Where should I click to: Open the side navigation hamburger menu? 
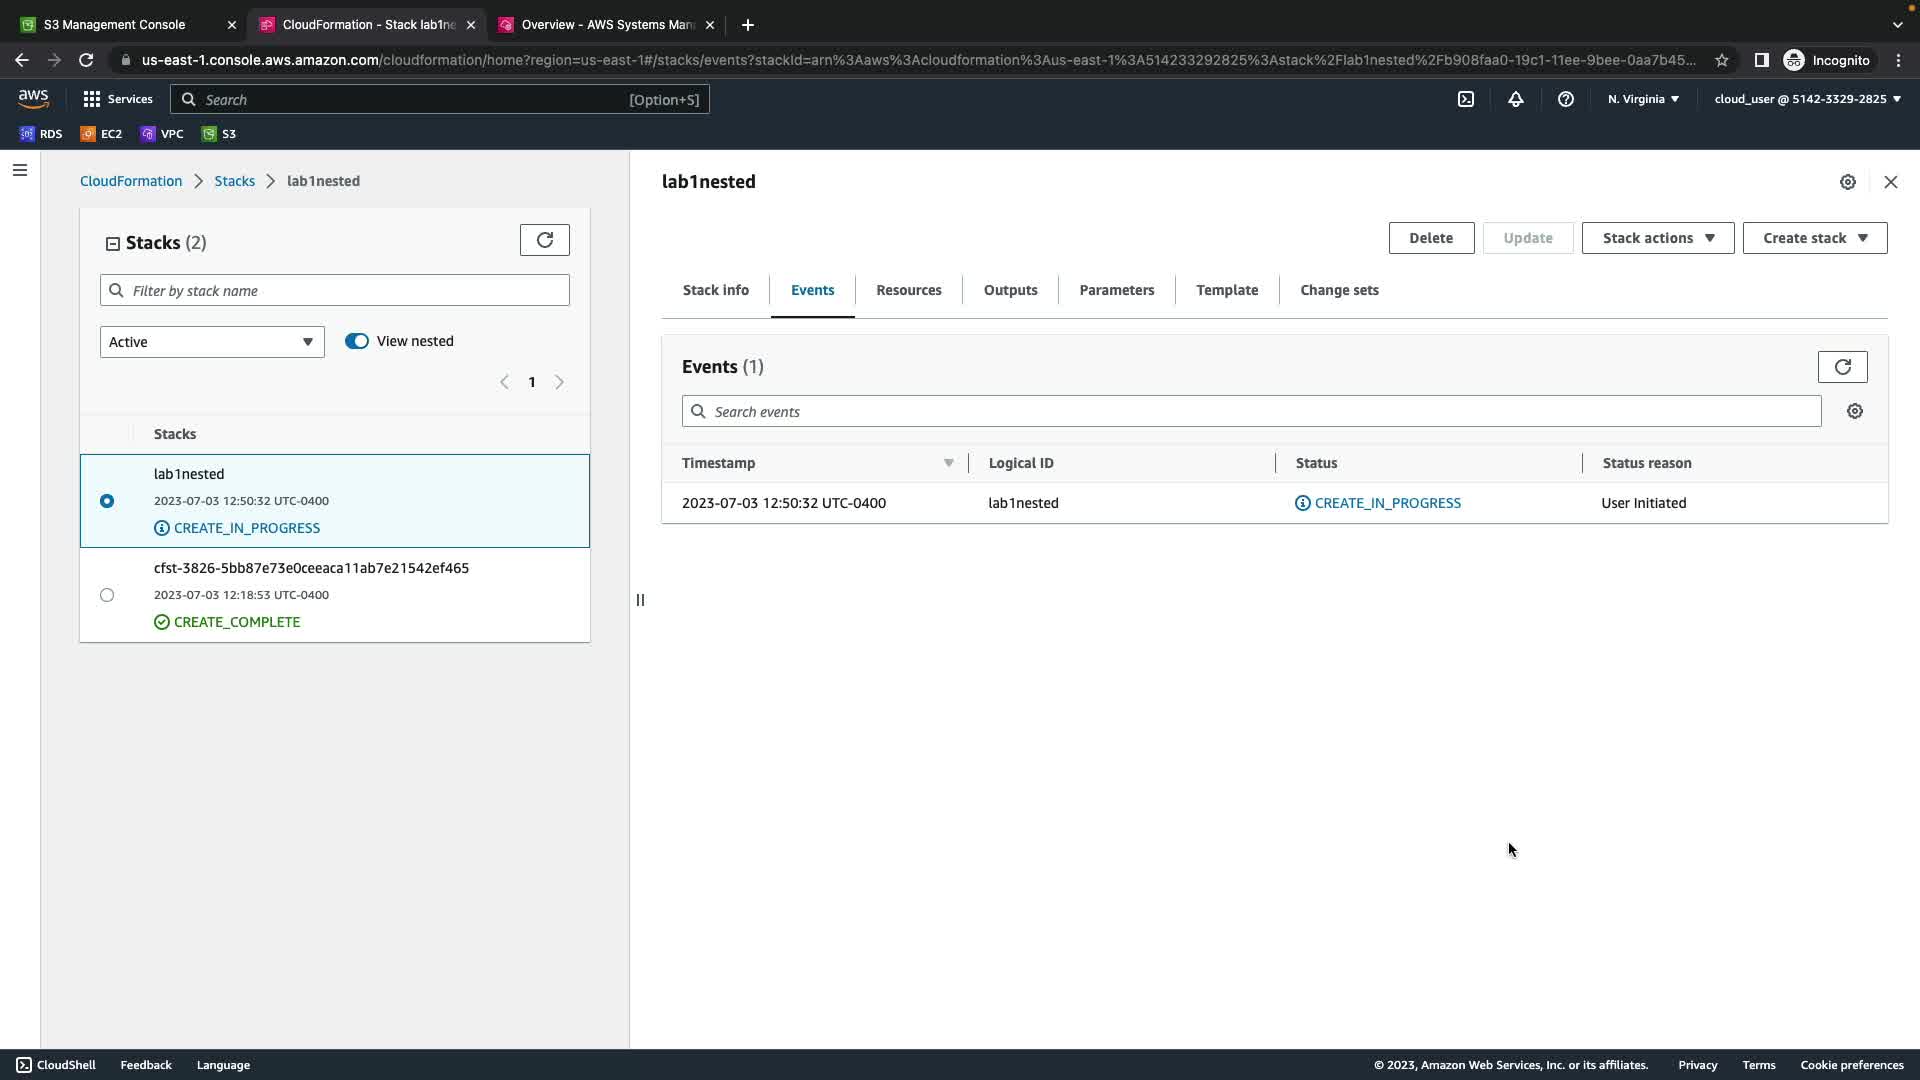click(x=19, y=170)
